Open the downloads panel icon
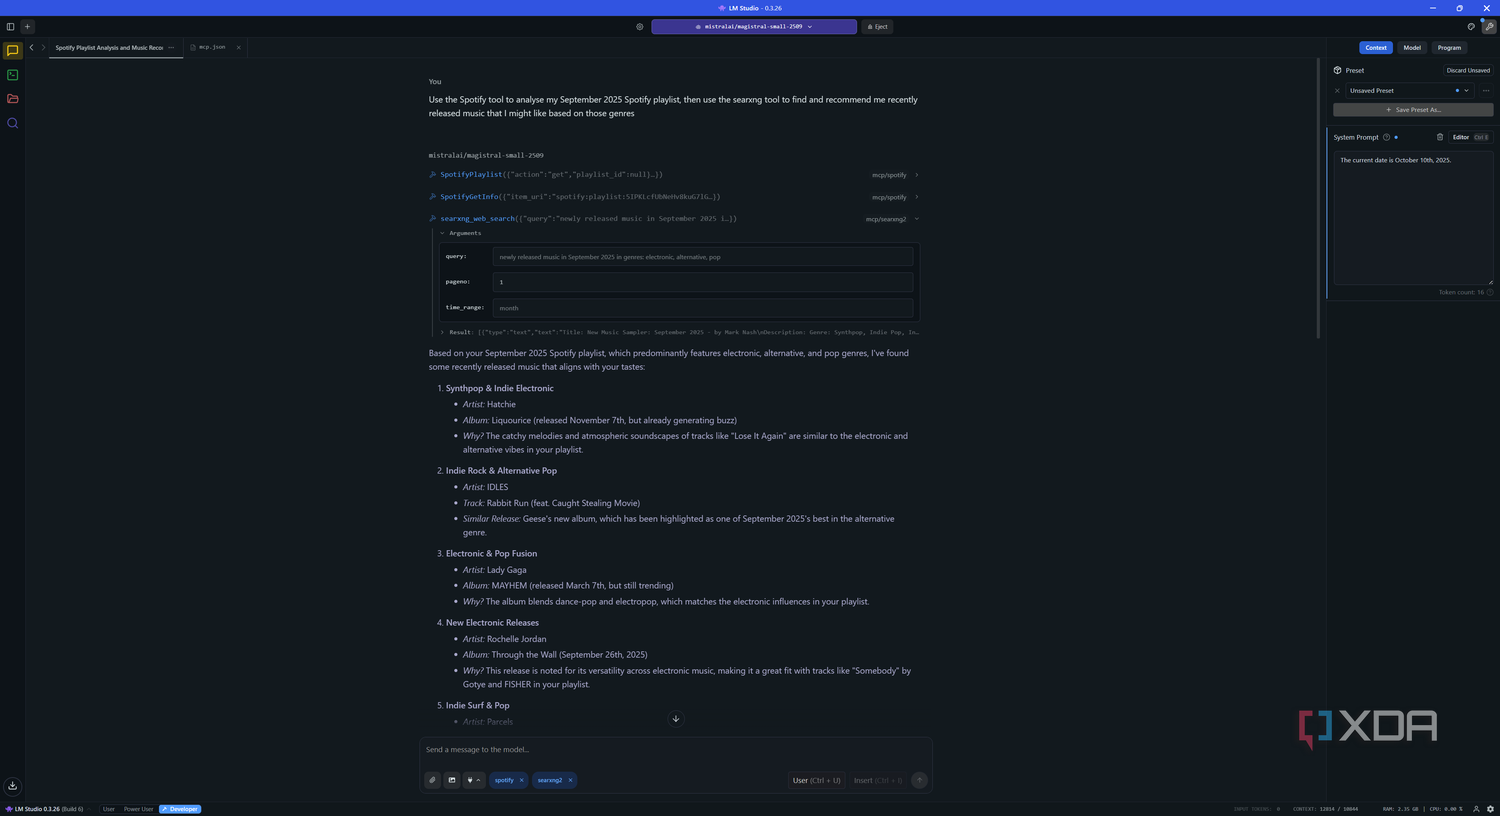Viewport: 1500px width, 816px height. tap(12, 786)
